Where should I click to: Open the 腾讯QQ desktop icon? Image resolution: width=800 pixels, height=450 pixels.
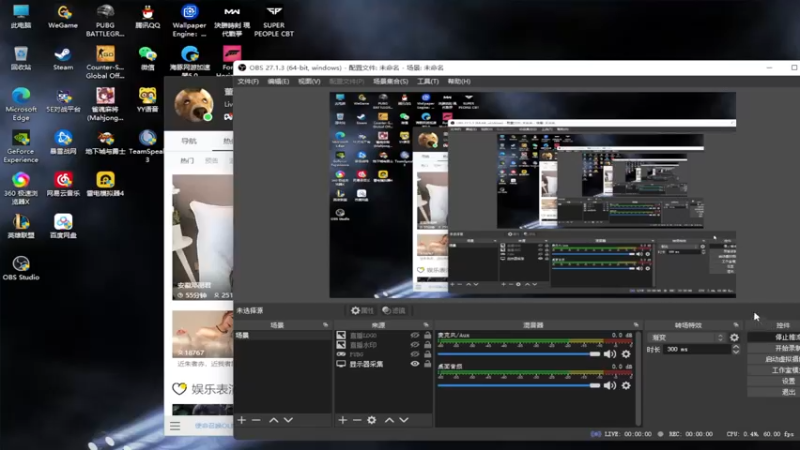[x=147, y=16]
